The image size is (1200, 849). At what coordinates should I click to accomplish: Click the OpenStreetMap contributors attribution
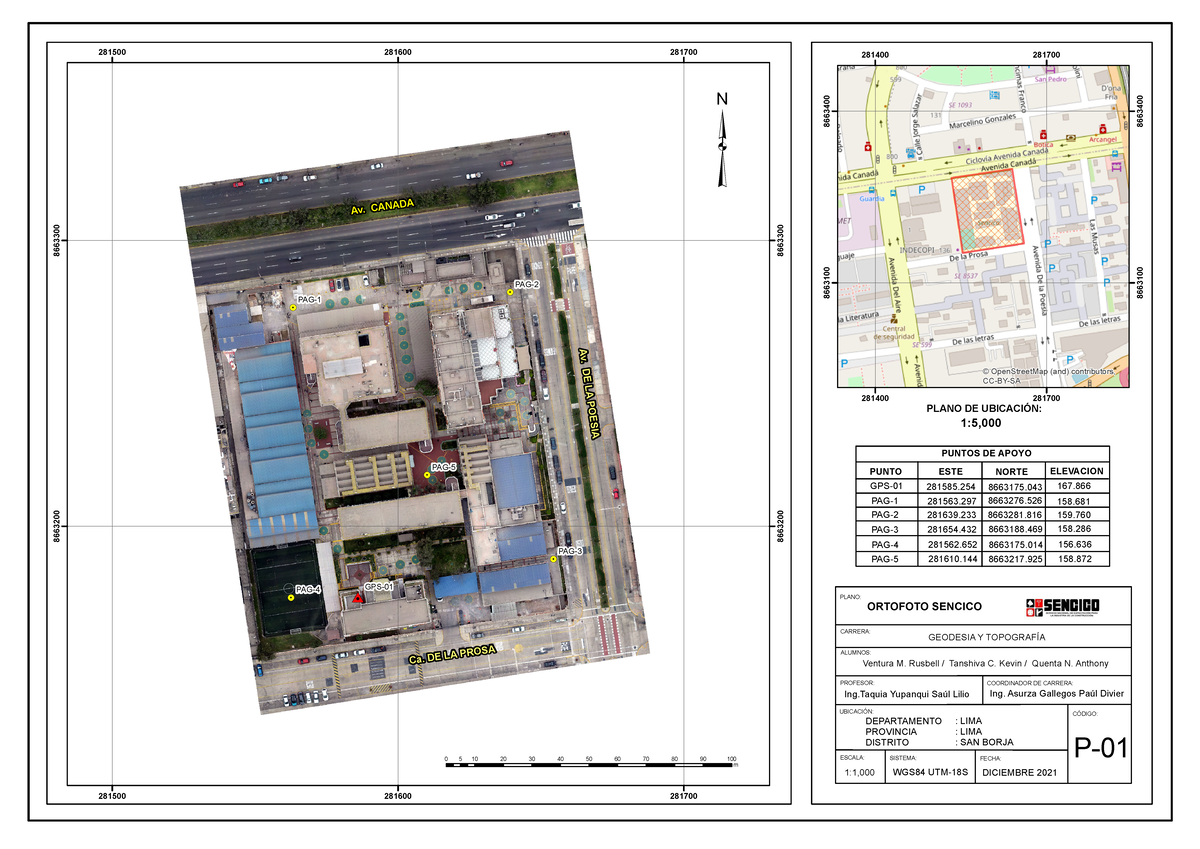pyautogui.click(x=1048, y=370)
